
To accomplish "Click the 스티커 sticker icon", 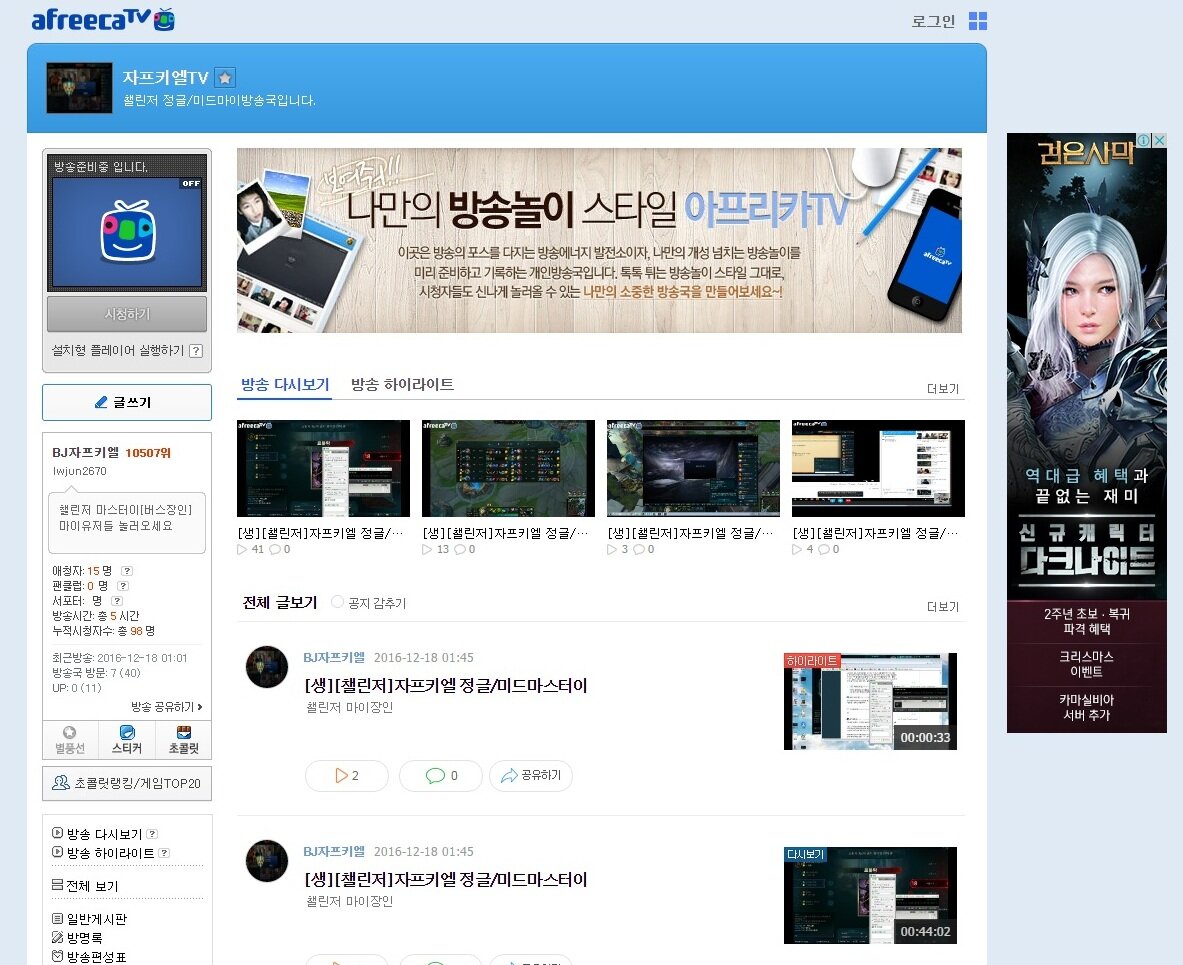I will (x=127, y=740).
